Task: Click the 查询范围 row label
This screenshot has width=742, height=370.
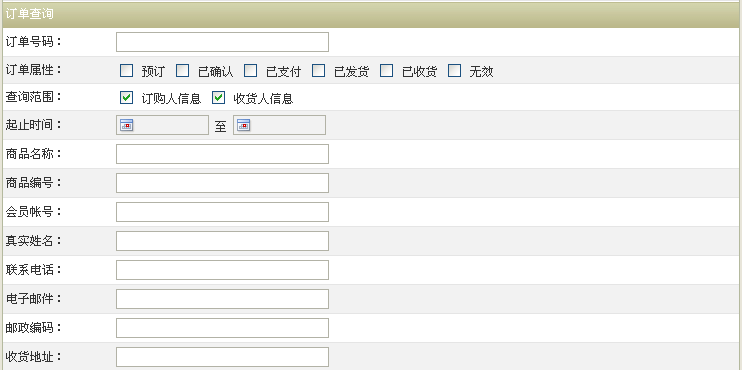Action: point(34,97)
